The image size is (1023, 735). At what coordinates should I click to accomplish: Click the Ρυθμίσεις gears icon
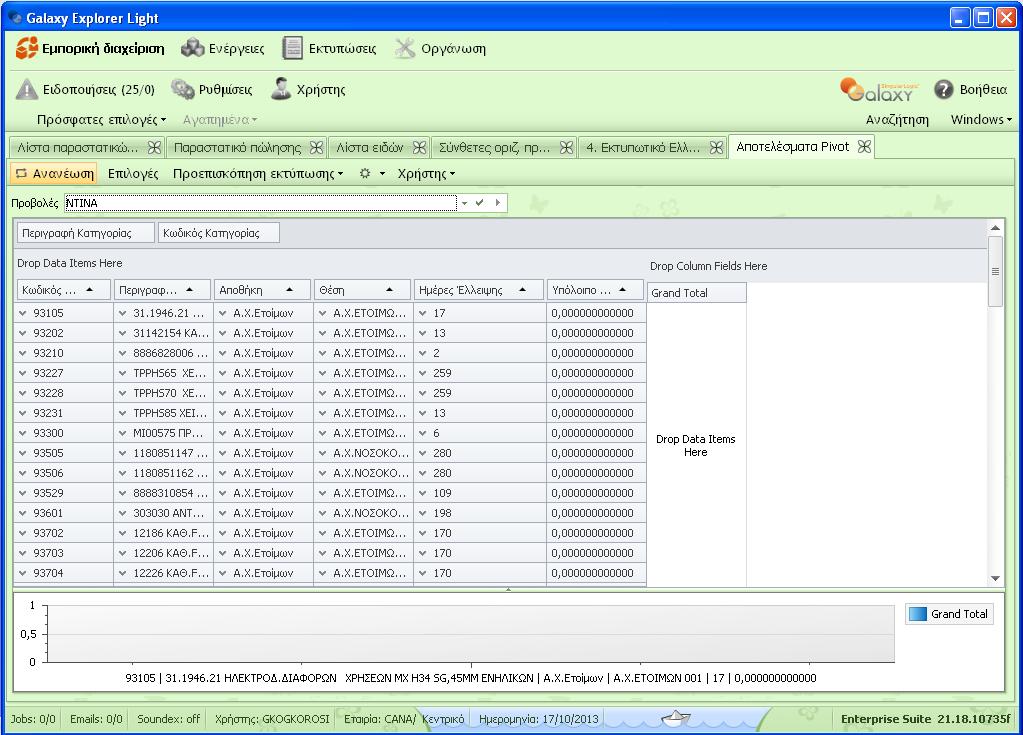click(x=183, y=89)
